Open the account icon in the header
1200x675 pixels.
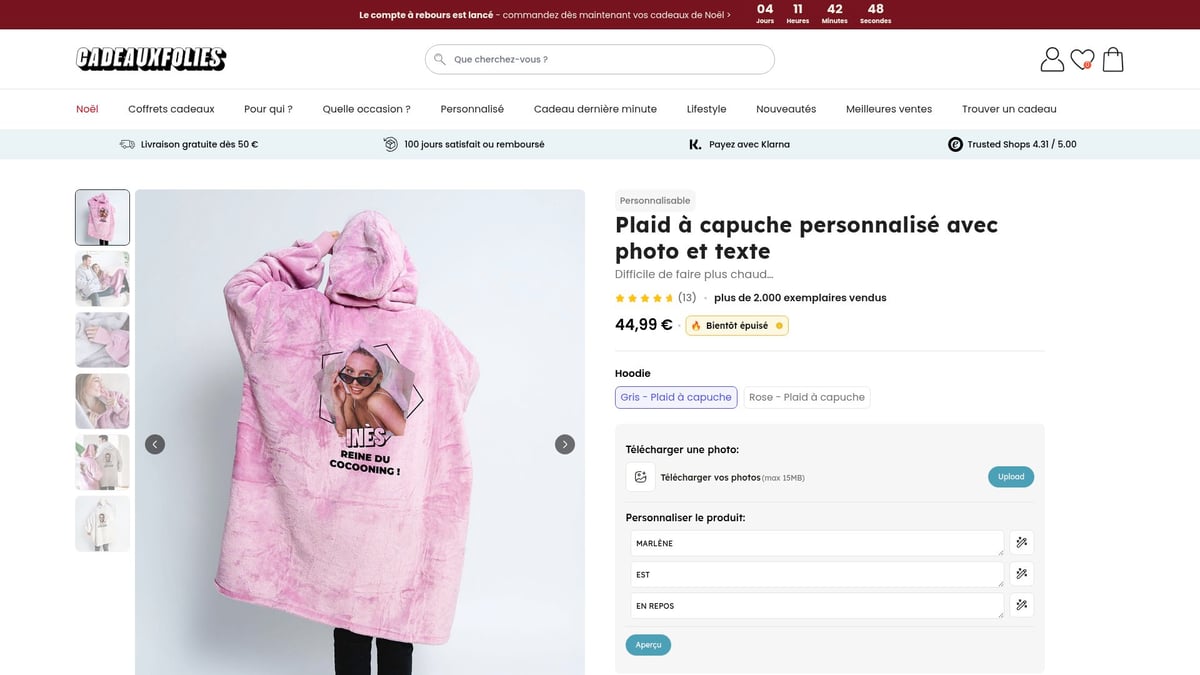tap(1051, 59)
